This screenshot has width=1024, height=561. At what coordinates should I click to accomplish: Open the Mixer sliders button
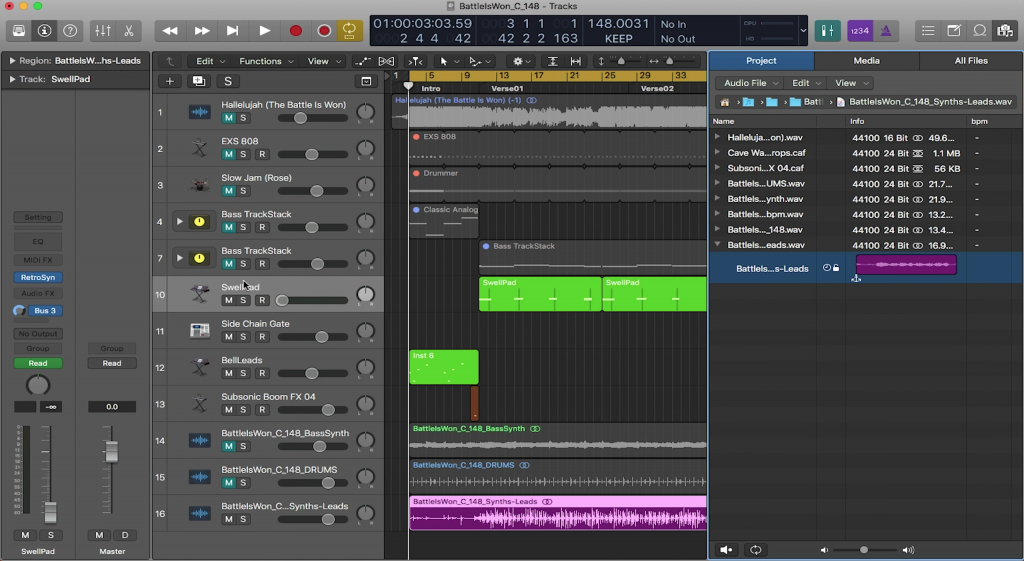pyautogui.click(x=103, y=31)
